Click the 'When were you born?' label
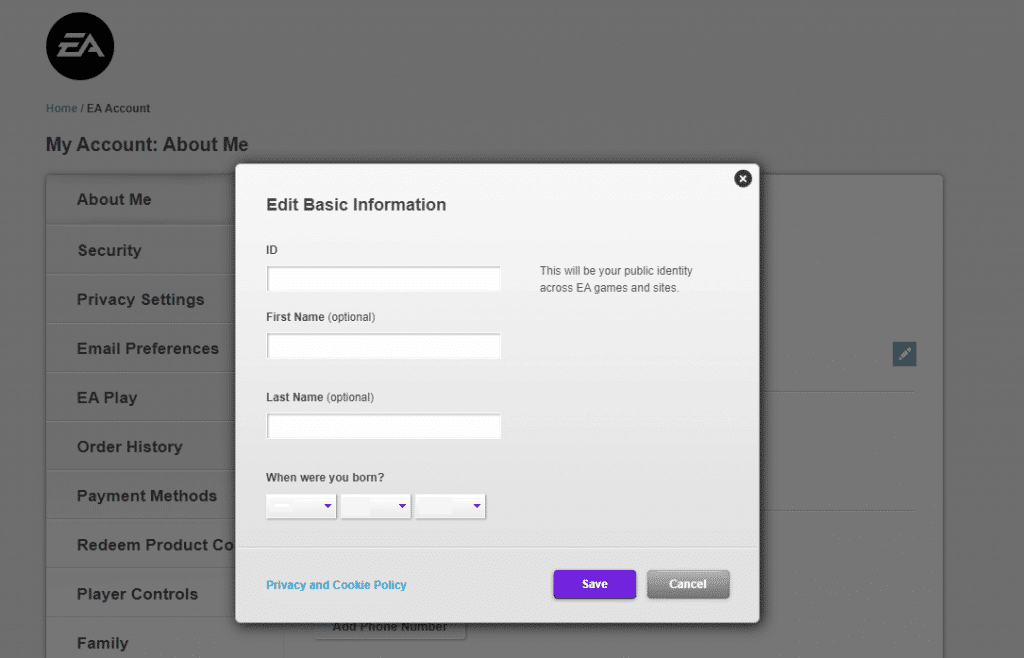 [x=325, y=477]
